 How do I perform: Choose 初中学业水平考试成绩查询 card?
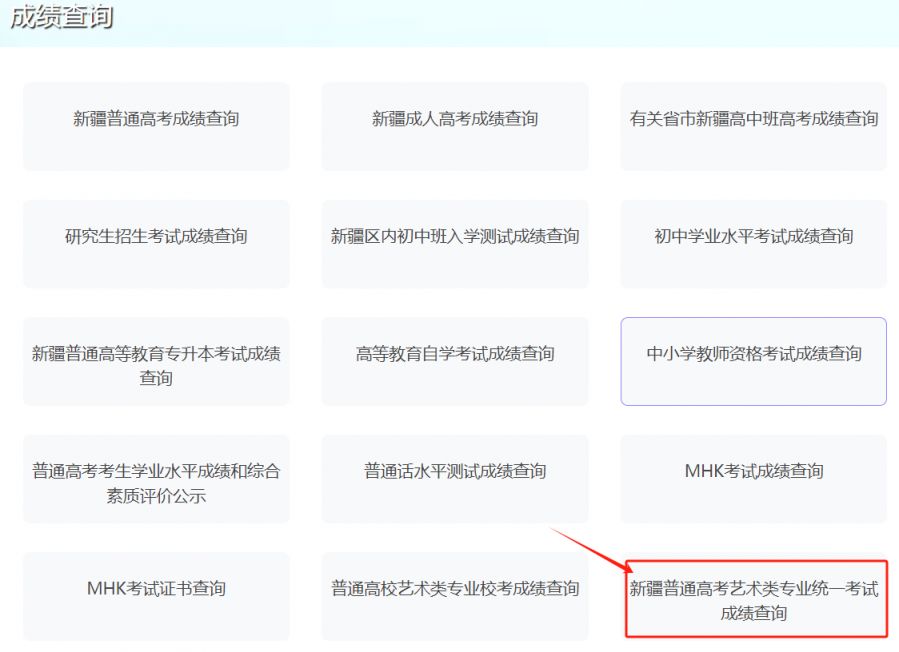point(753,244)
